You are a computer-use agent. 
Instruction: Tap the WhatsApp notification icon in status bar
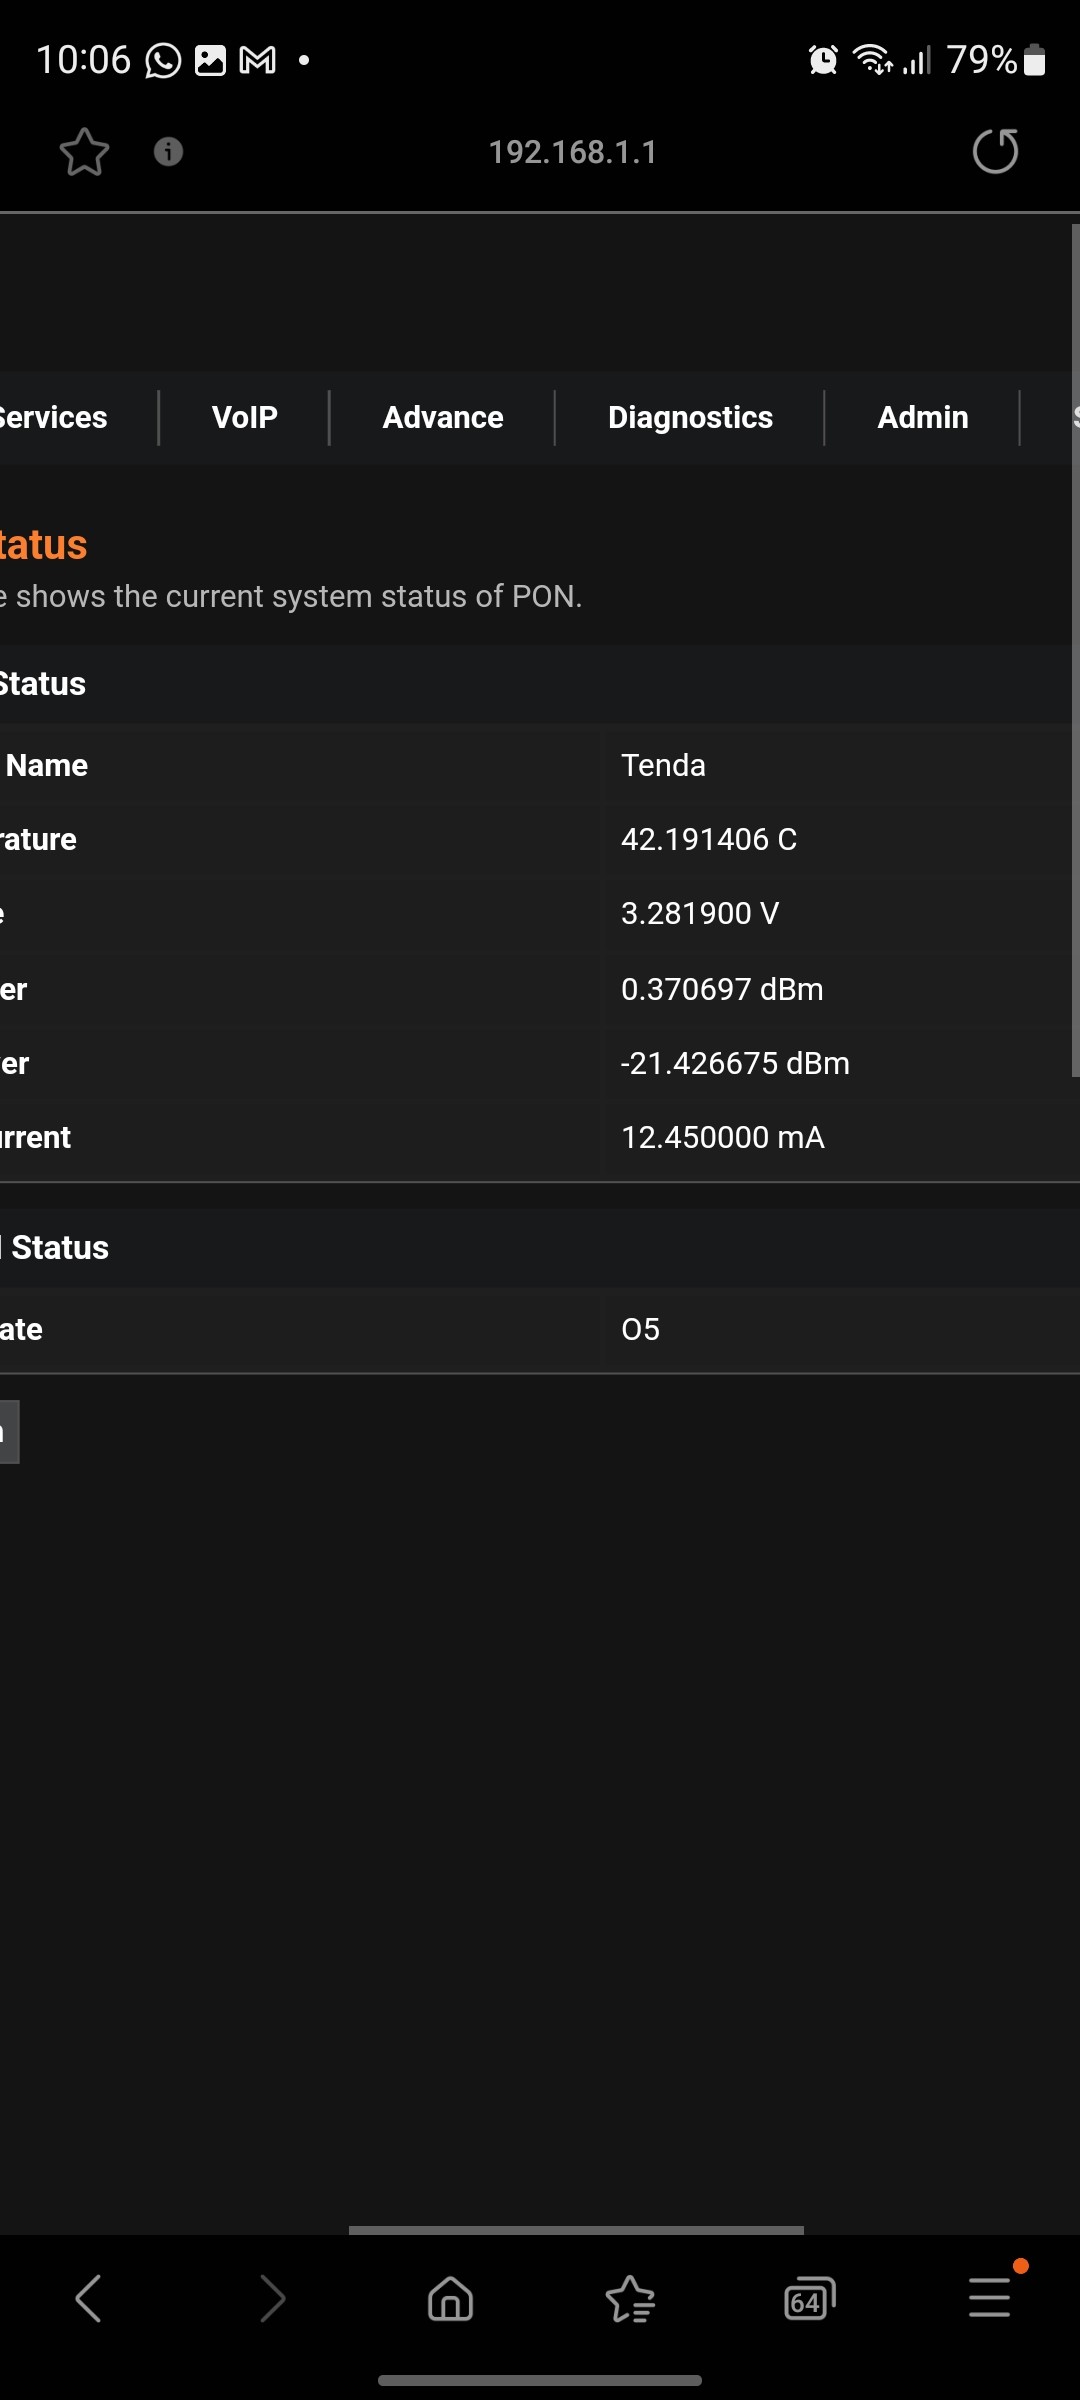click(x=163, y=61)
